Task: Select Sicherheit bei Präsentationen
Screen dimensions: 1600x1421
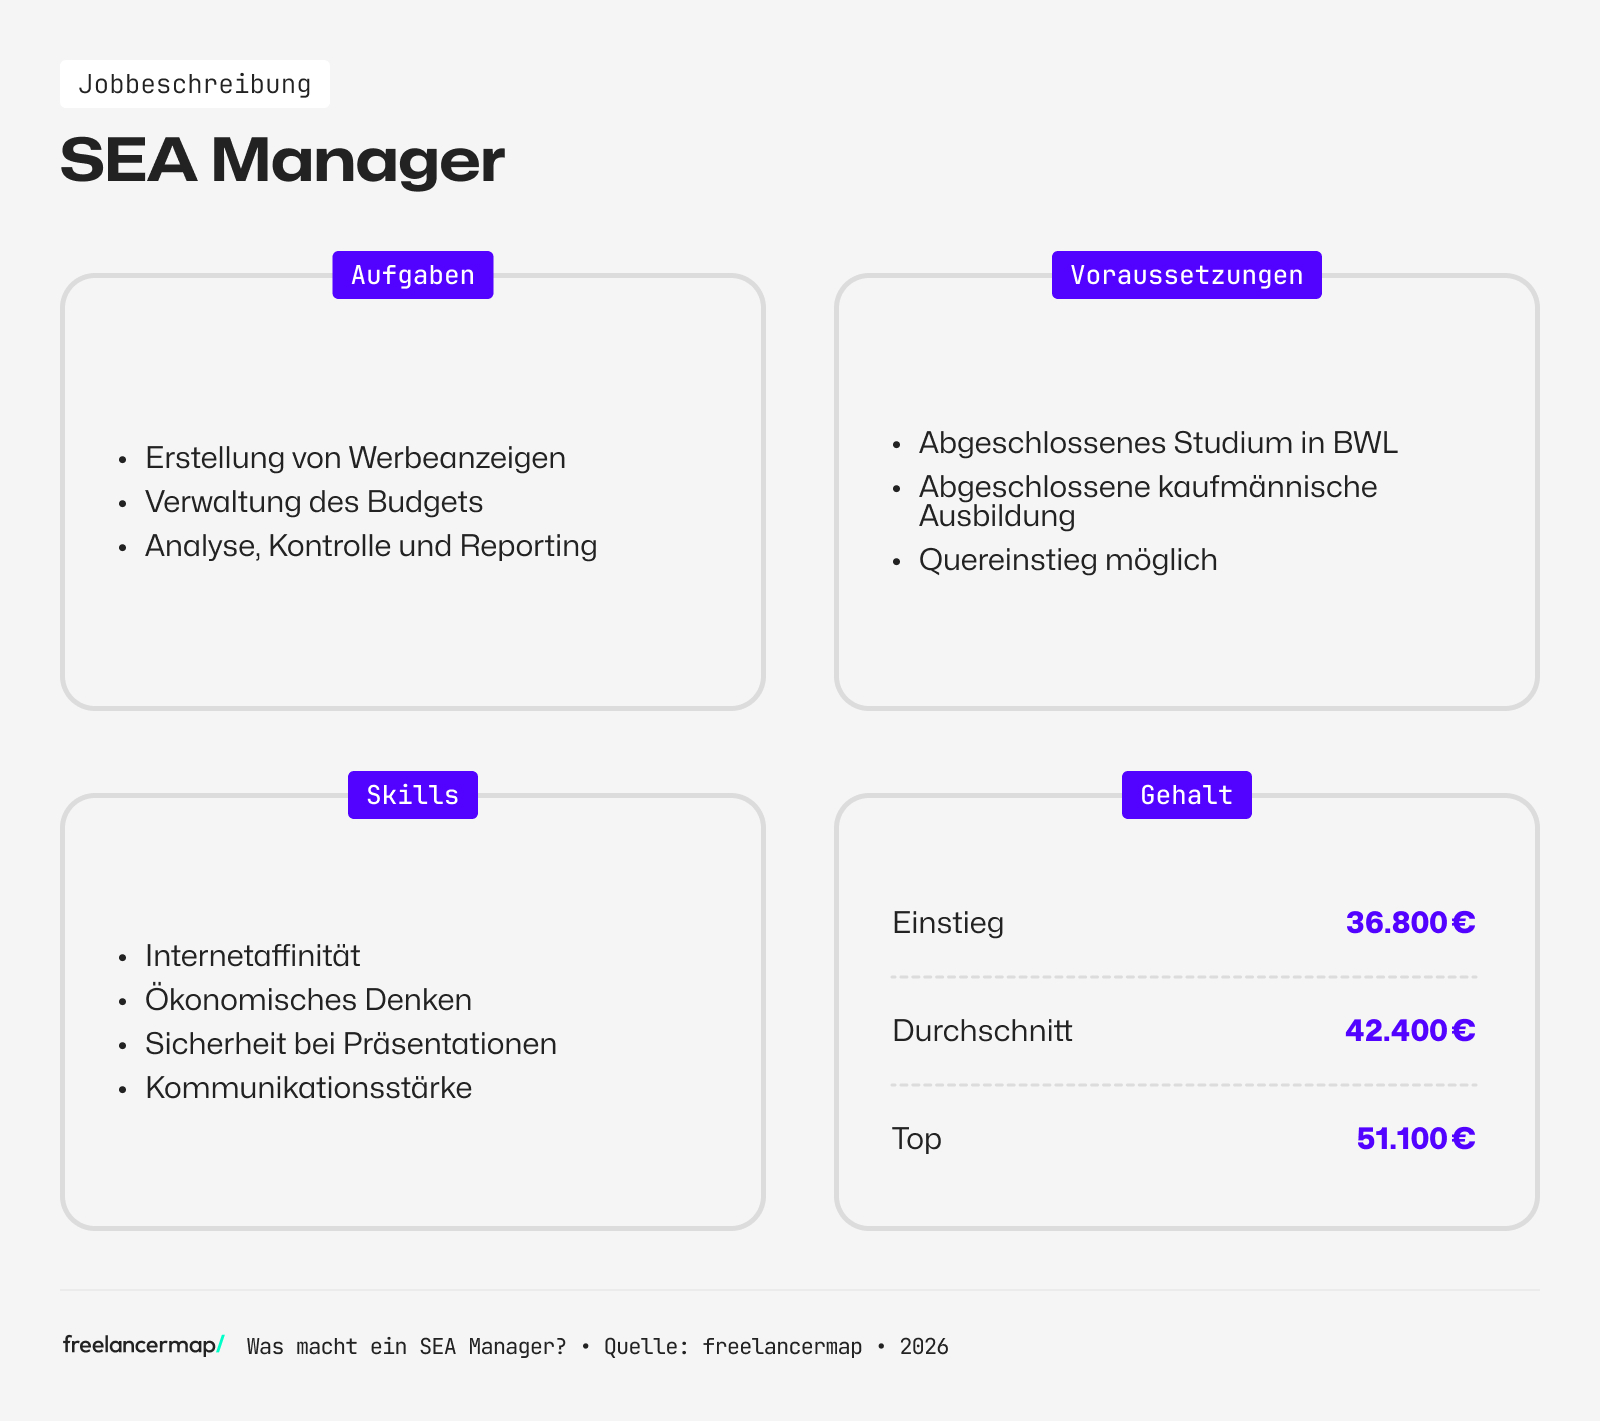Action: point(351,1043)
